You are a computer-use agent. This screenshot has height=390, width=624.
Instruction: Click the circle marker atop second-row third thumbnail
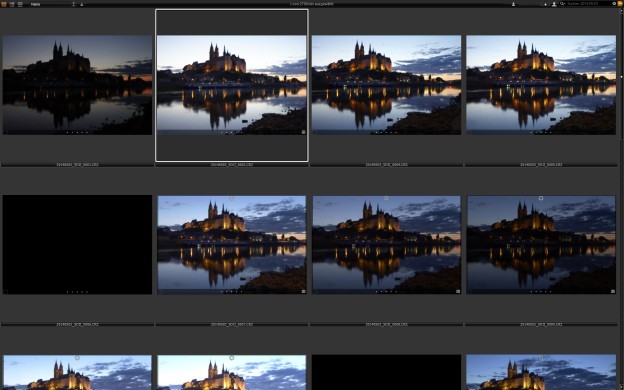[386, 198]
